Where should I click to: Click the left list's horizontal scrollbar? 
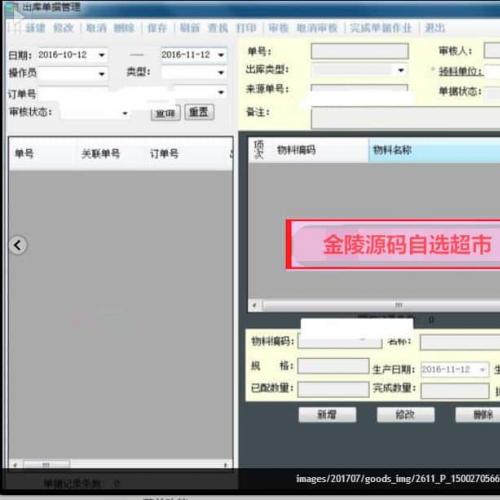tap(121, 464)
